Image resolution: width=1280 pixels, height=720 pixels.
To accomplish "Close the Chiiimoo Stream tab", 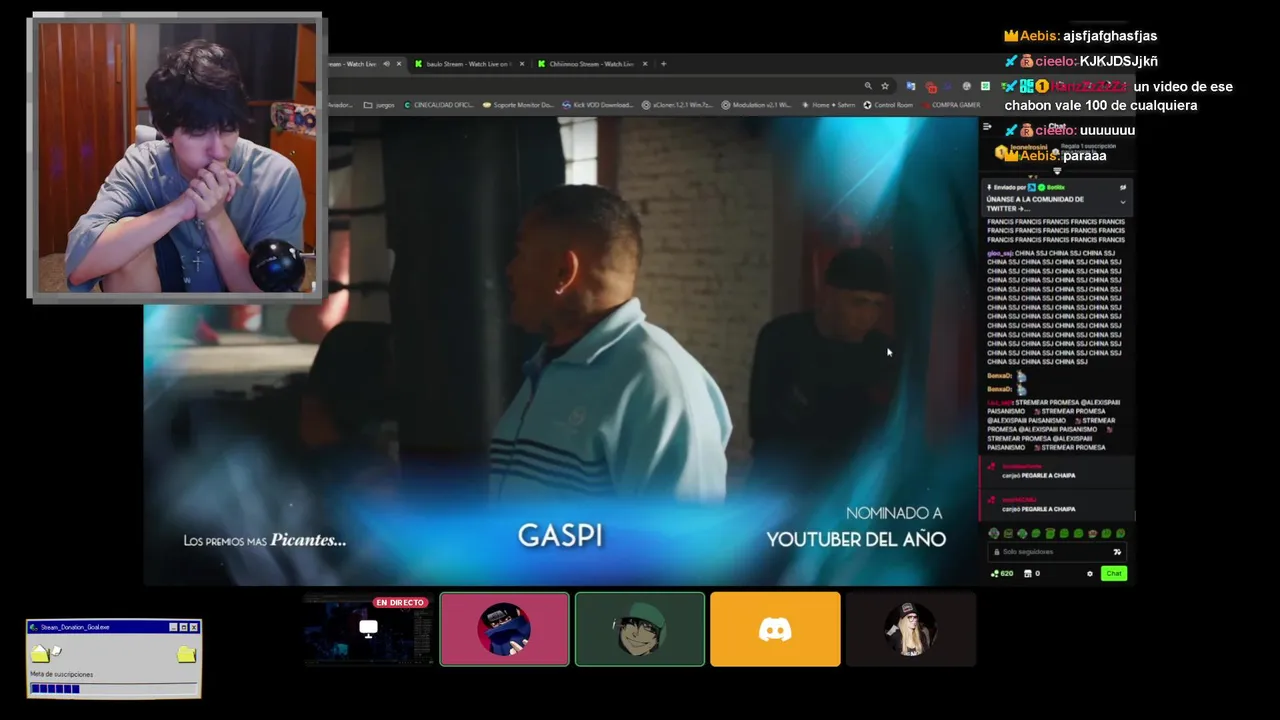I will (x=645, y=64).
